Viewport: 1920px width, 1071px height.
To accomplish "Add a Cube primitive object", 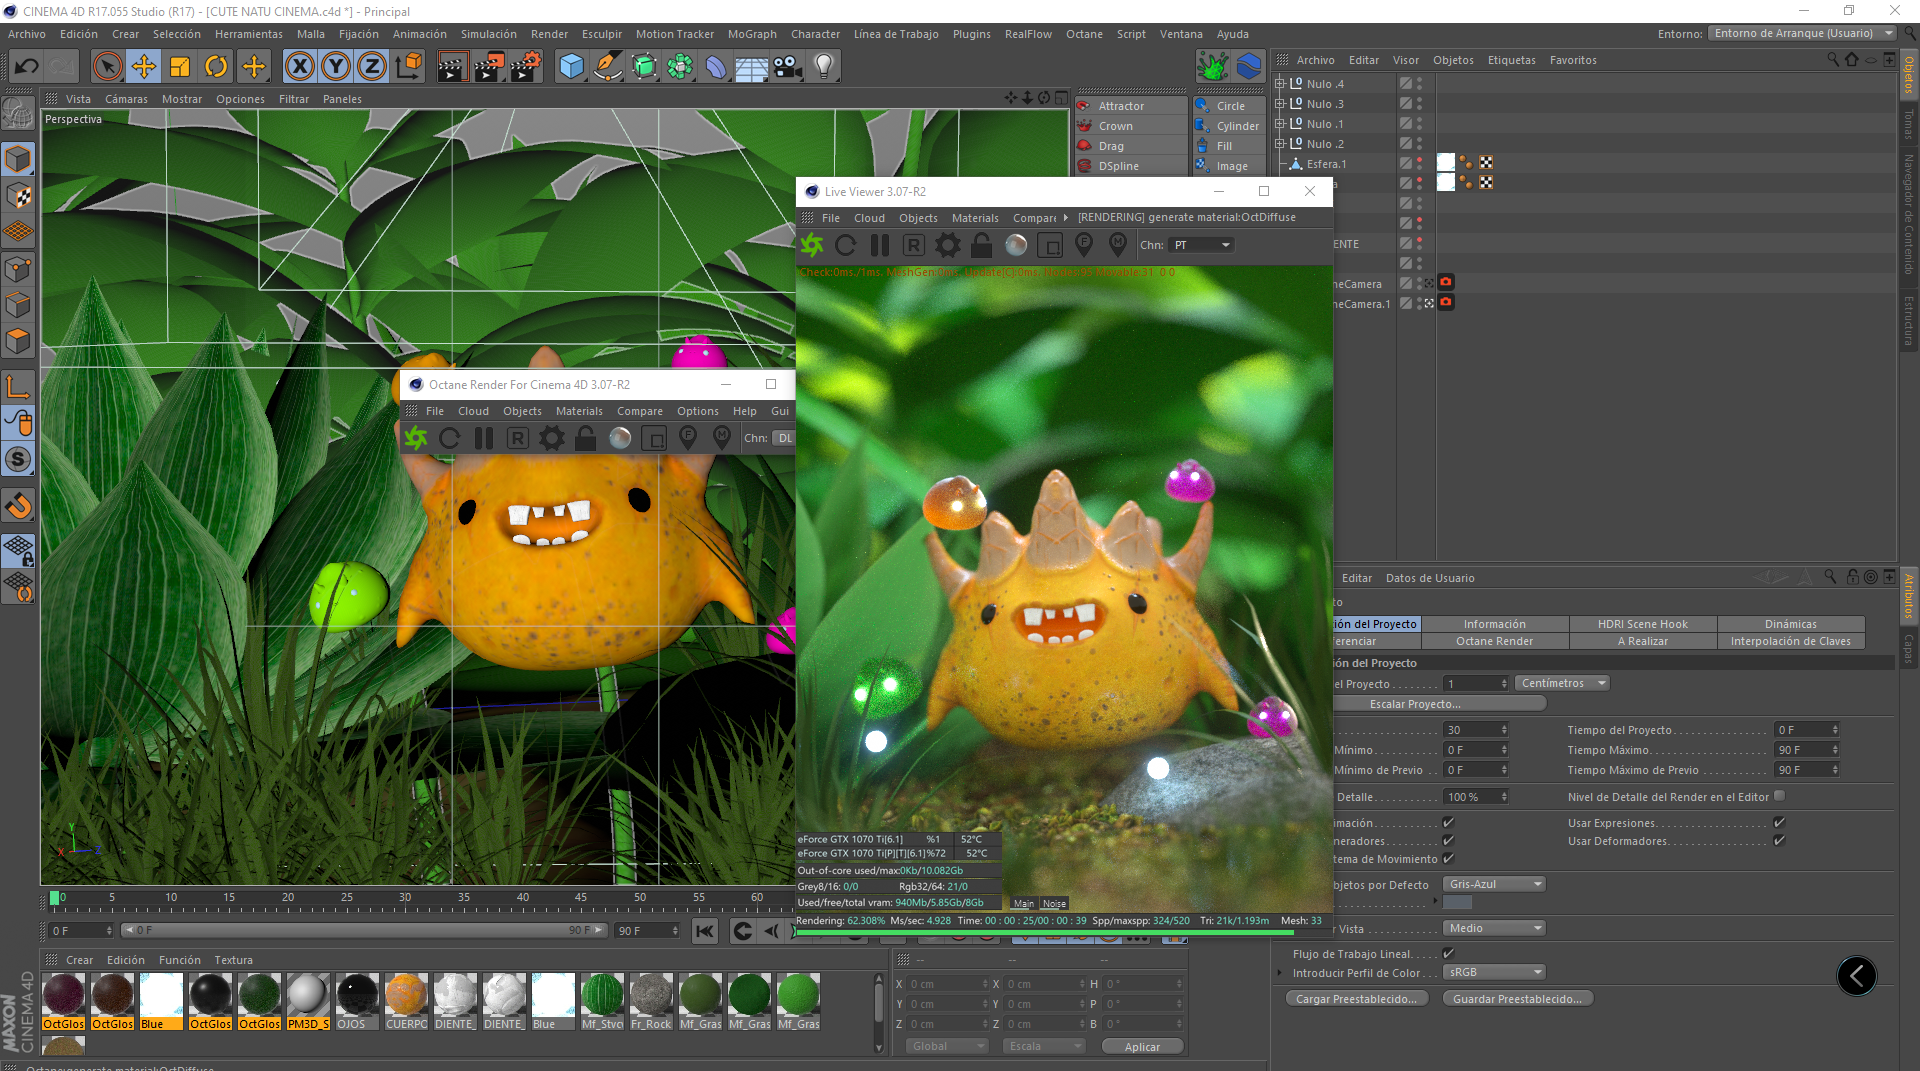I will point(571,67).
